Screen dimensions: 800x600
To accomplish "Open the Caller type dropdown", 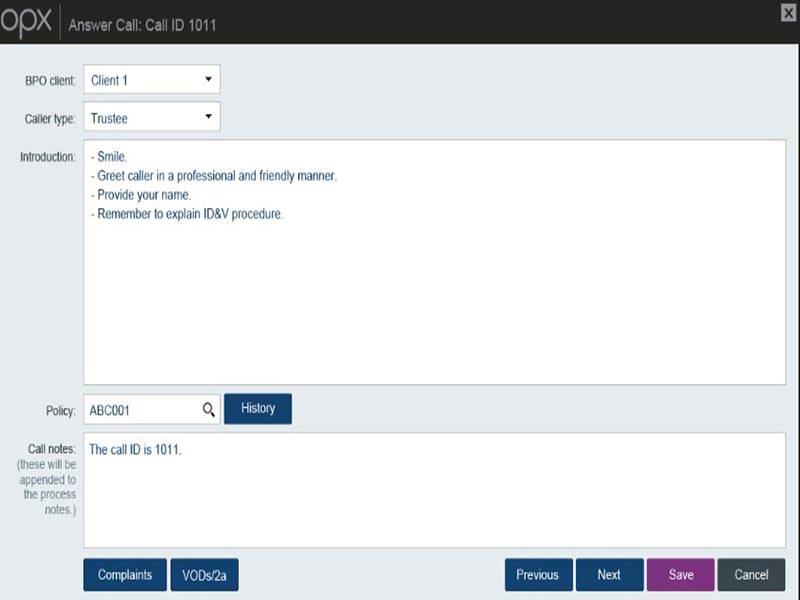I will click(x=151, y=117).
